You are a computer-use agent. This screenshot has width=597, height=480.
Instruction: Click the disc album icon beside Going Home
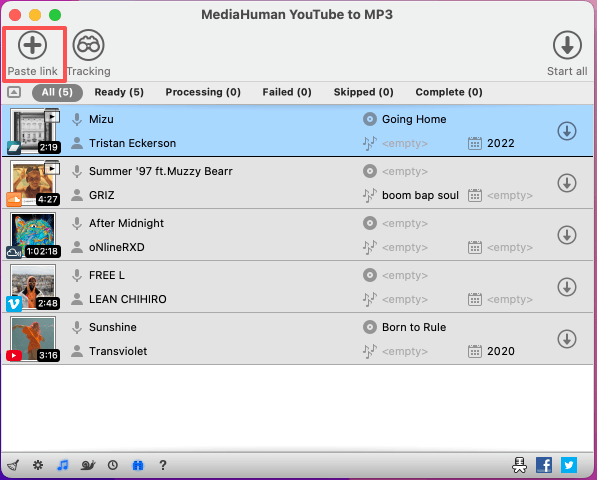pos(369,119)
